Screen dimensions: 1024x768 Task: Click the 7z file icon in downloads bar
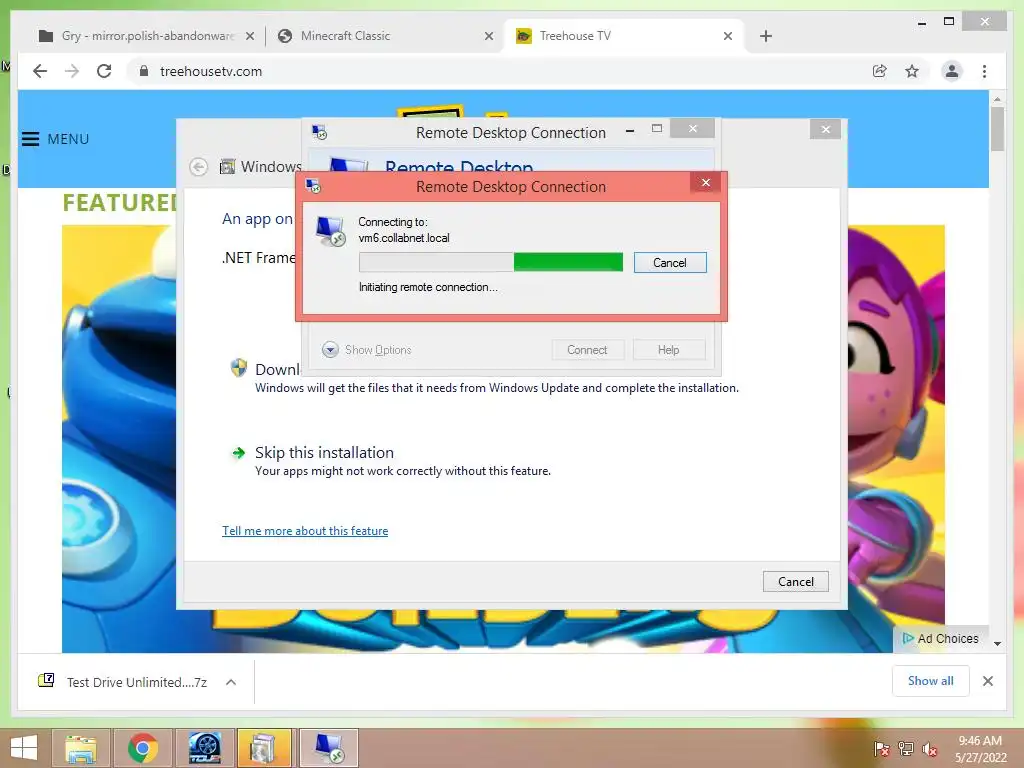pos(46,681)
